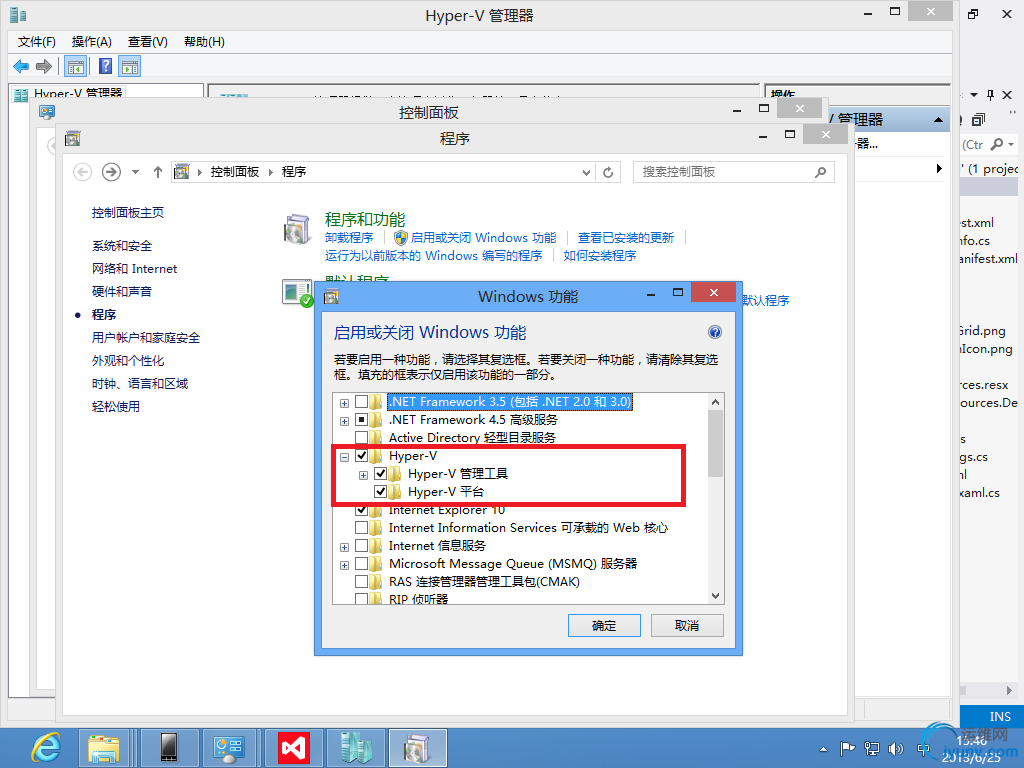Go to 控制面板主页 in sidebar
The image size is (1024, 768).
pyautogui.click(x=128, y=212)
